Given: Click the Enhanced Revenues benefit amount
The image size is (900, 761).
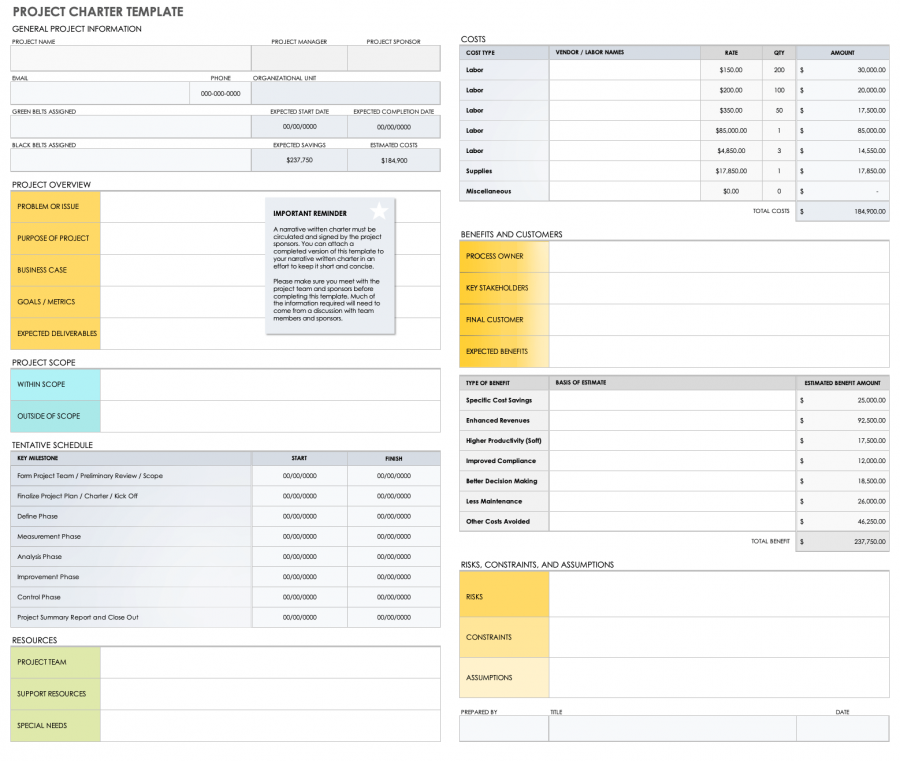Looking at the screenshot, I should pos(845,420).
